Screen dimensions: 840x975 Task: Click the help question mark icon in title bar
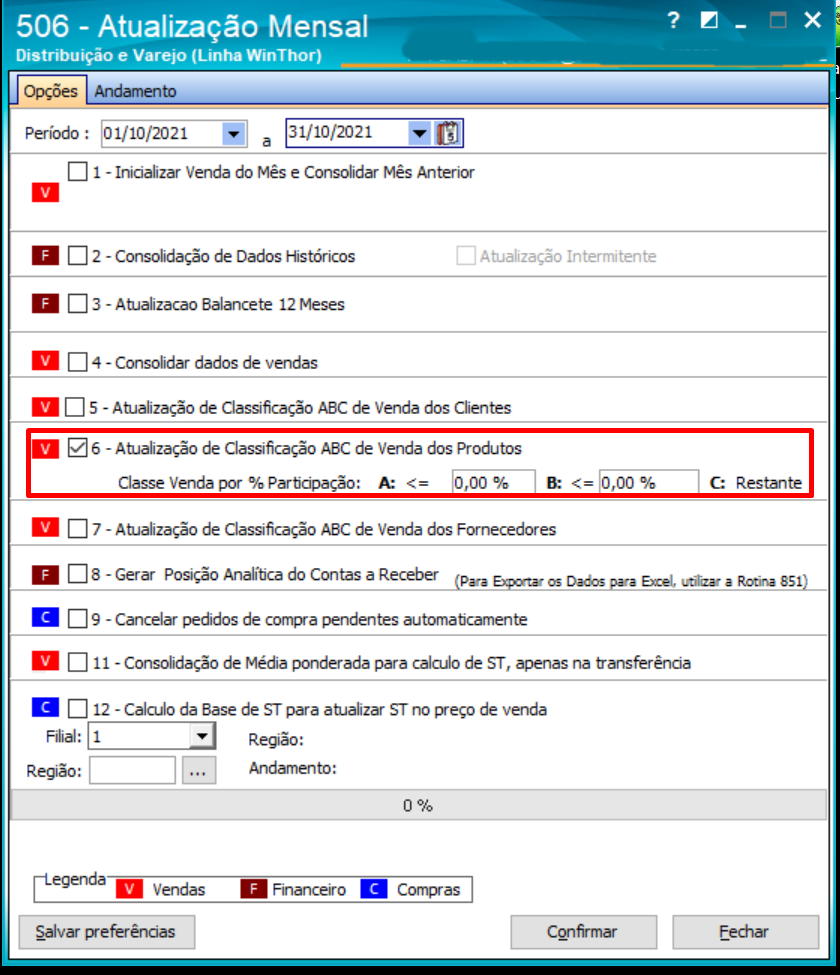pyautogui.click(x=673, y=21)
